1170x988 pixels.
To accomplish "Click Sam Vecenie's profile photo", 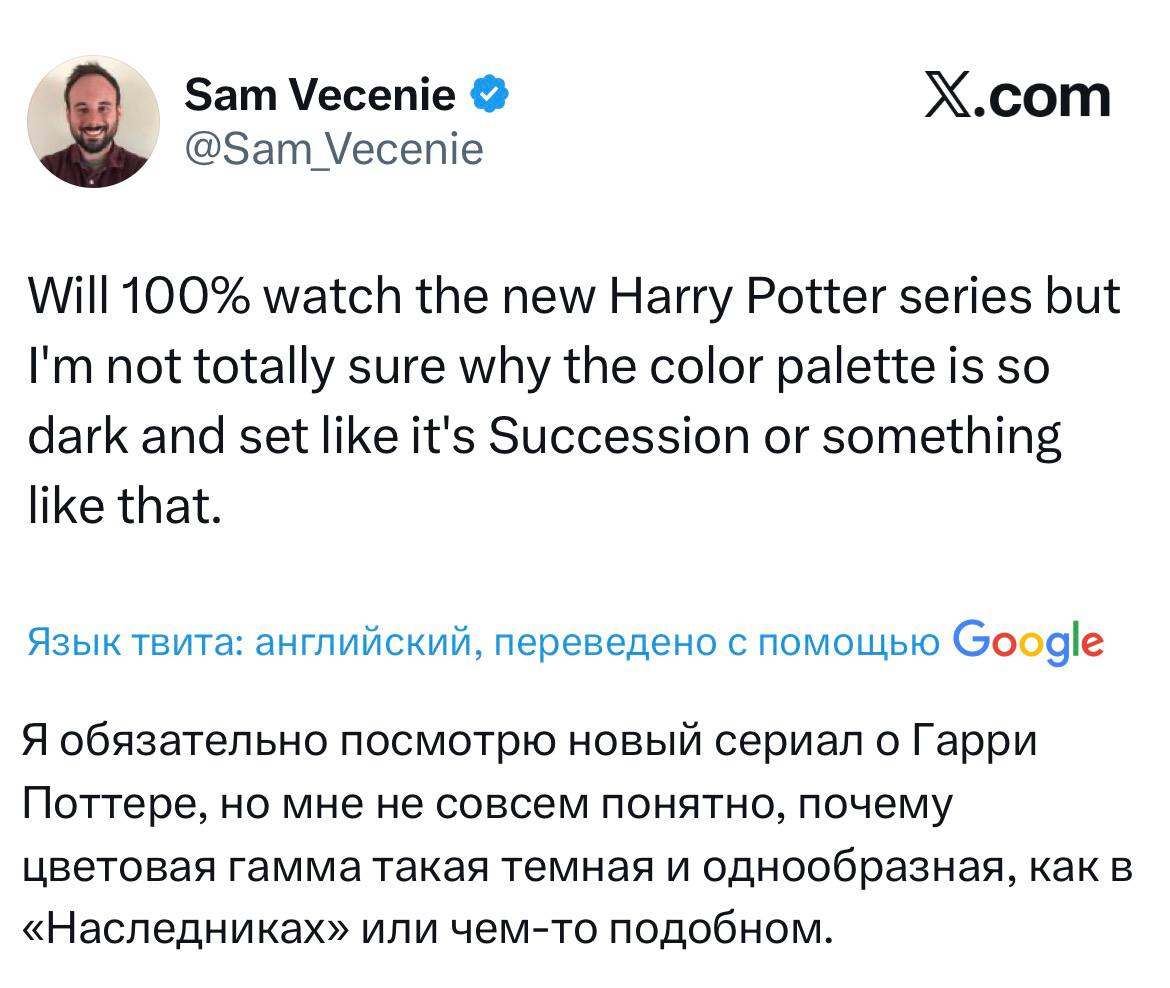I will point(93,121).
